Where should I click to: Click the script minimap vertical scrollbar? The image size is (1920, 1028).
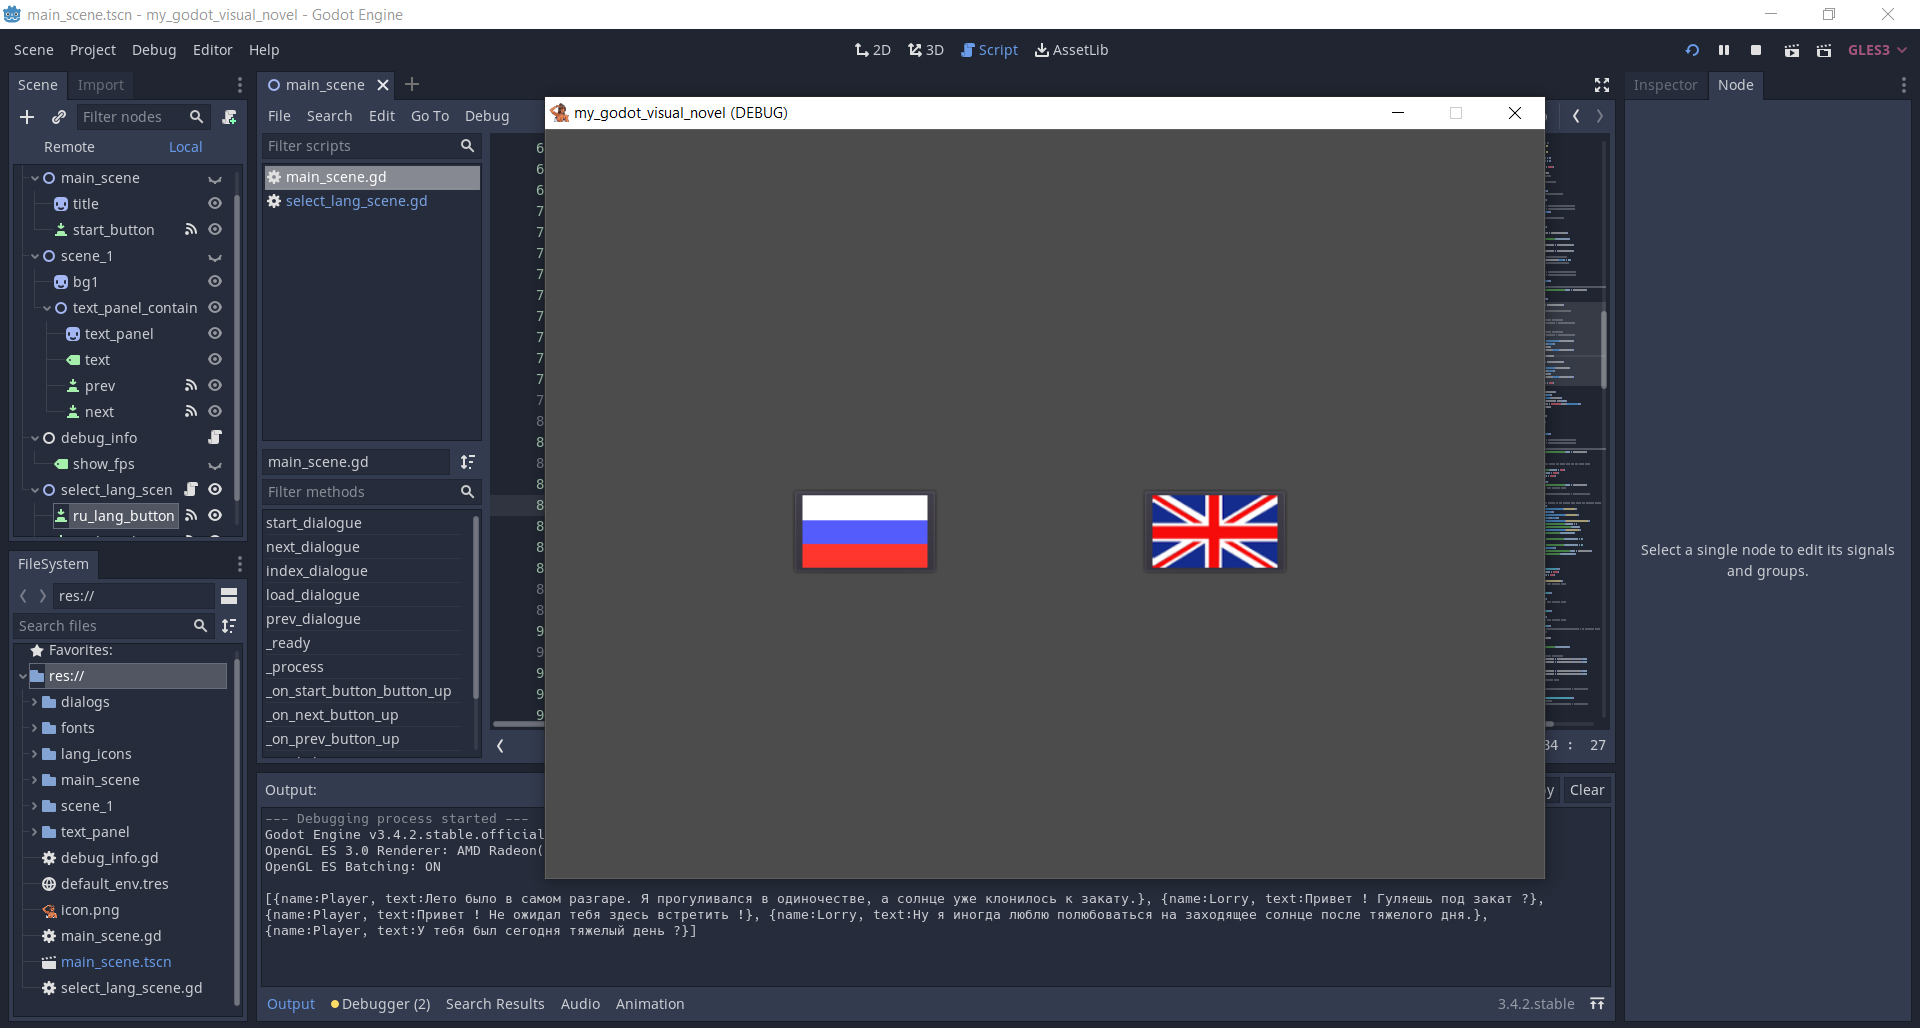[x=1604, y=350]
